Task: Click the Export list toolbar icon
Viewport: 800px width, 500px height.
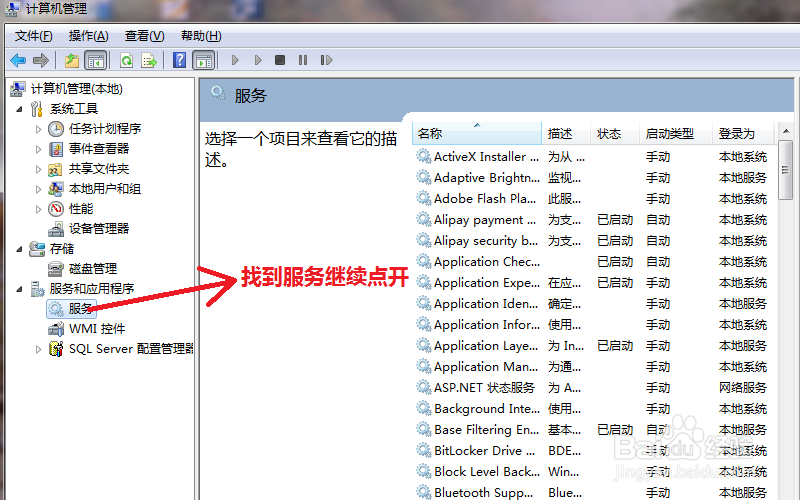Action: 149,60
